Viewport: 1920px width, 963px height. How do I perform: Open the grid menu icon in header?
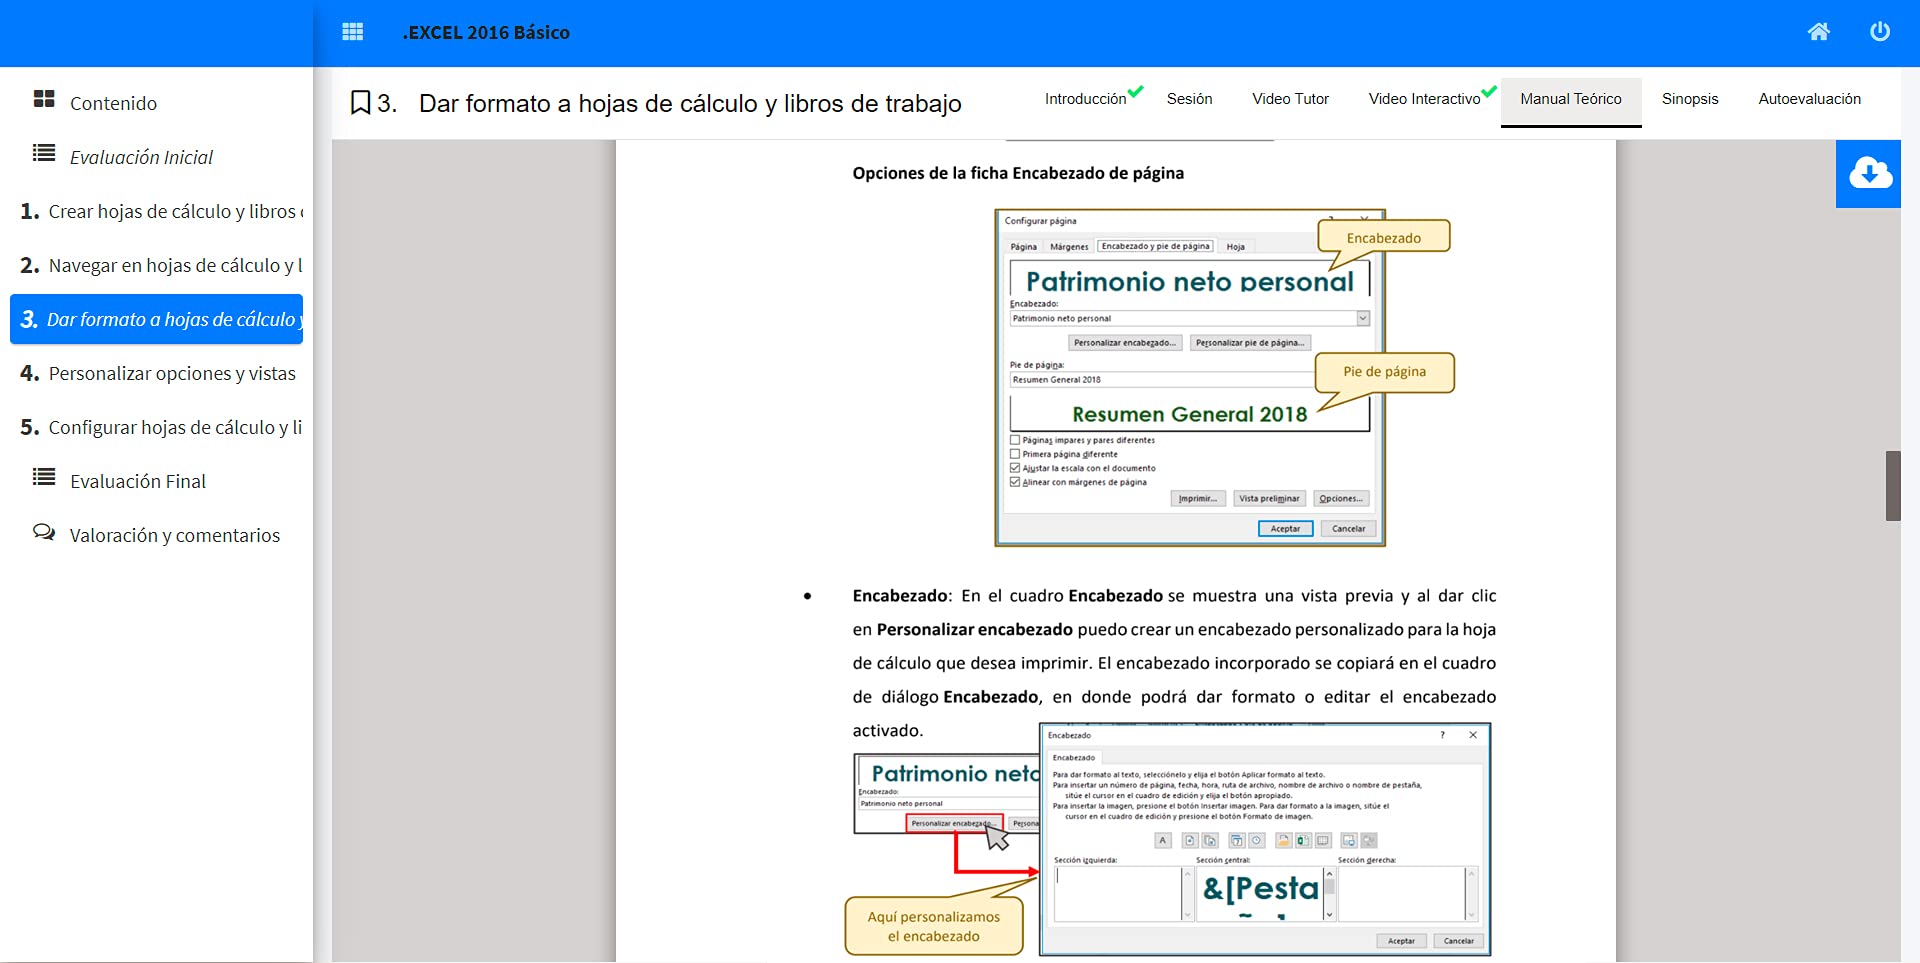click(x=352, y=32)
